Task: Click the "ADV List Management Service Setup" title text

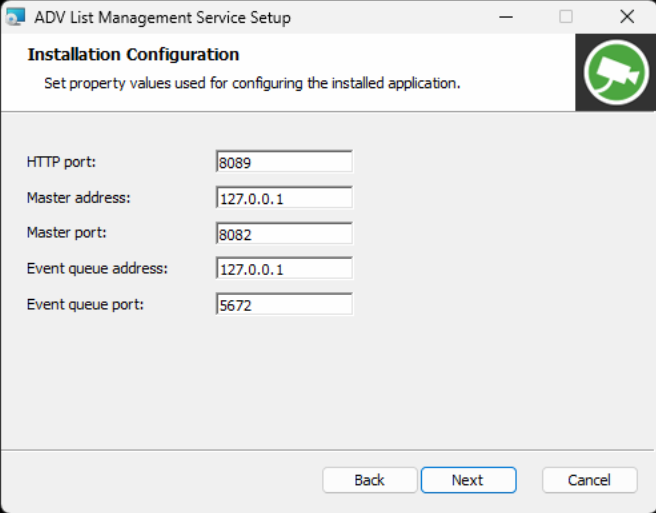Action: (x=163, y=17)
